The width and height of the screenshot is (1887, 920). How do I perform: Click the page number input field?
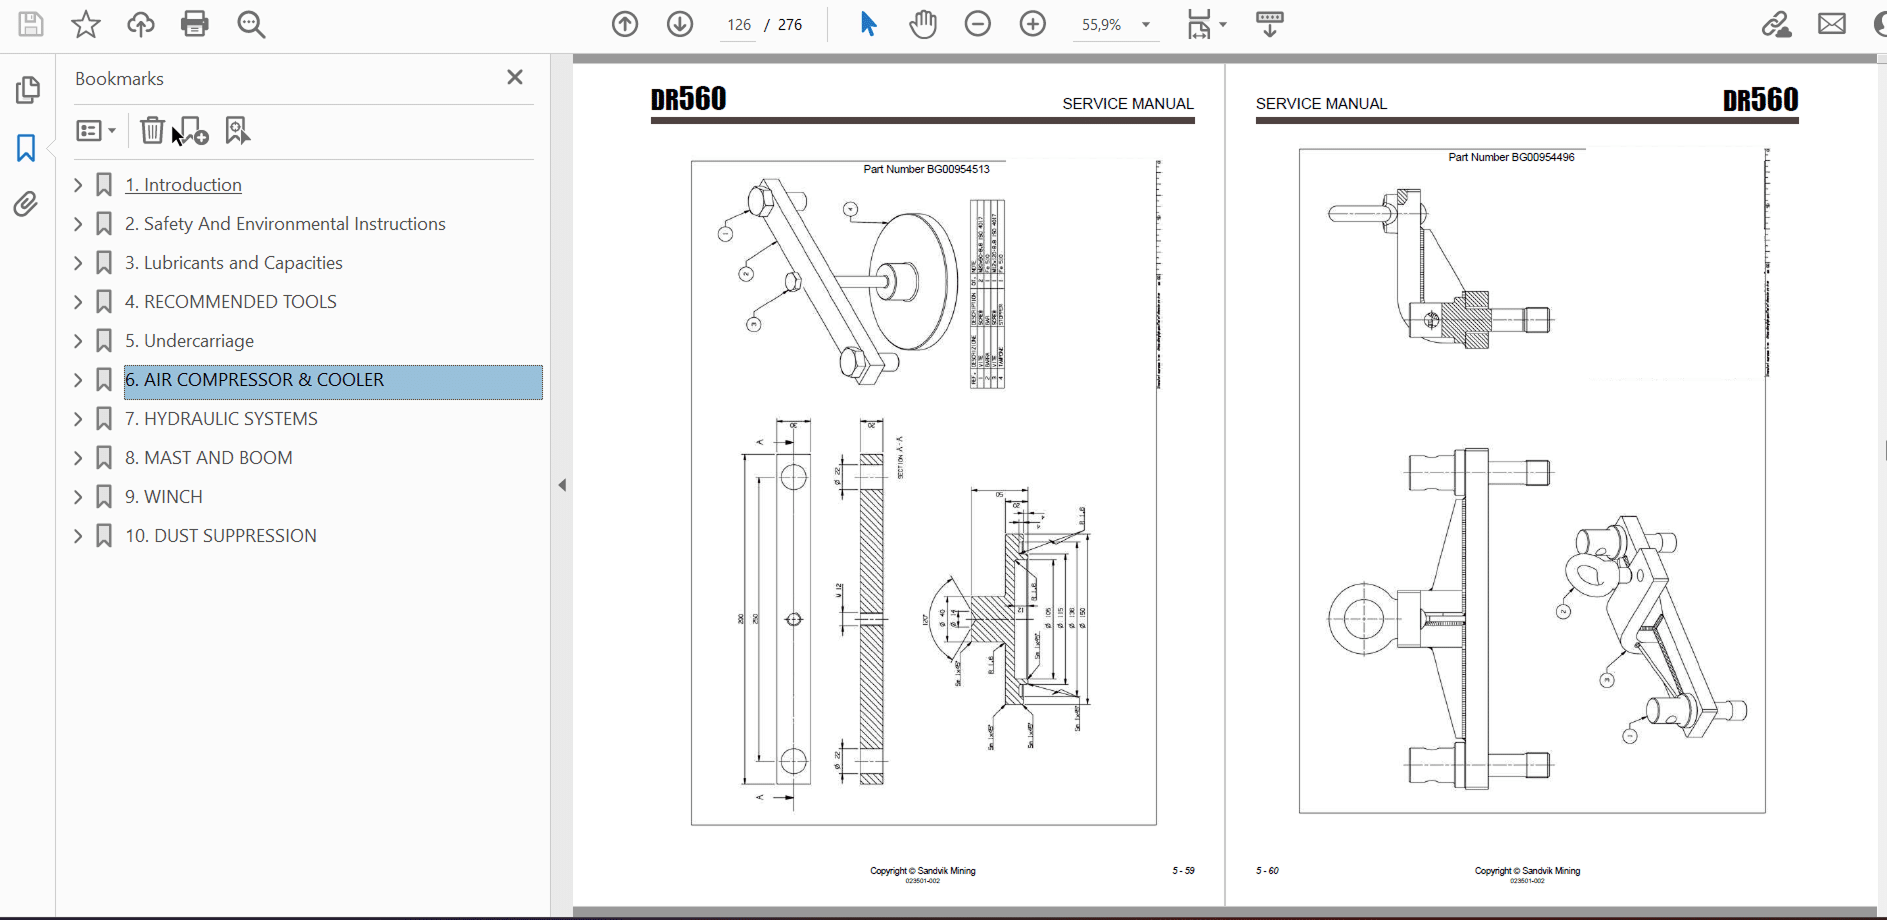coord(739,25)
